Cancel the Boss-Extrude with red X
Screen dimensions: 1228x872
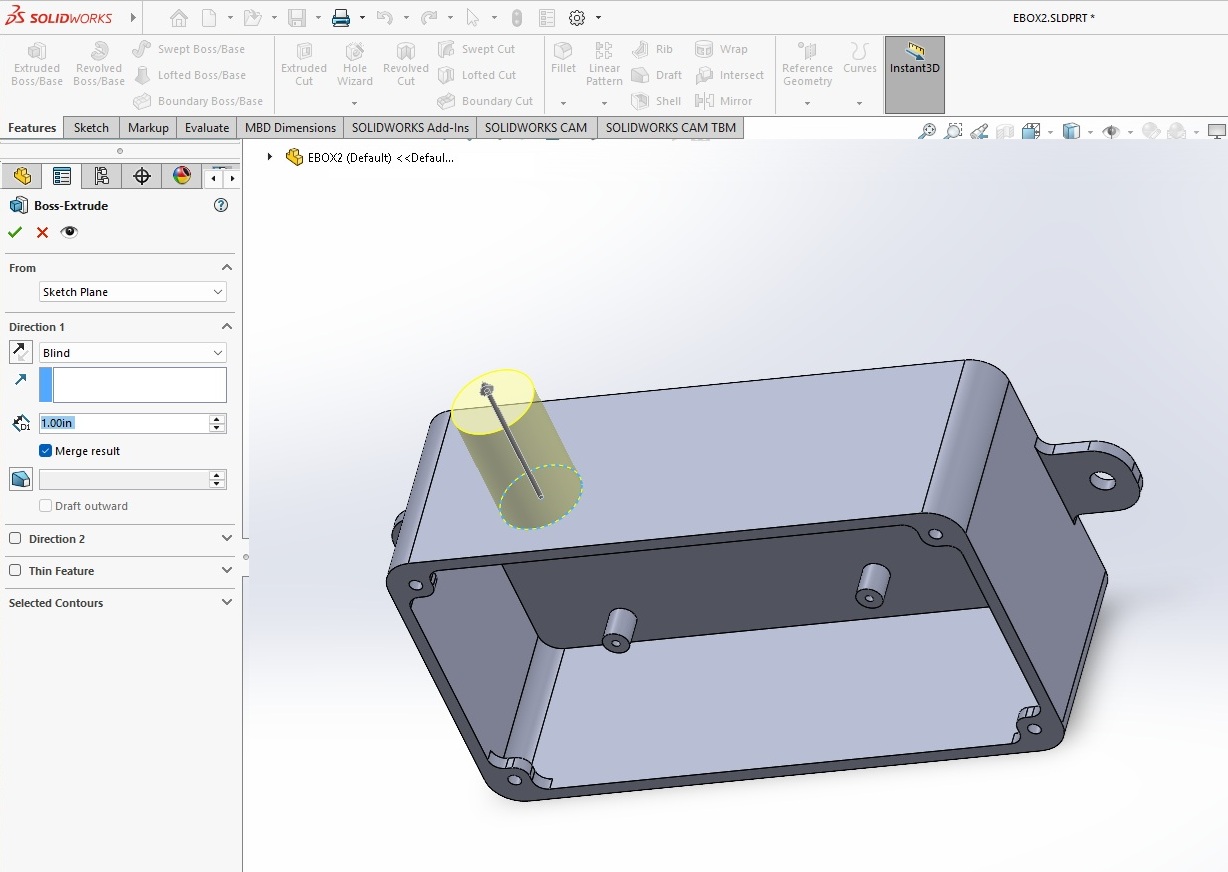[42, 232]
